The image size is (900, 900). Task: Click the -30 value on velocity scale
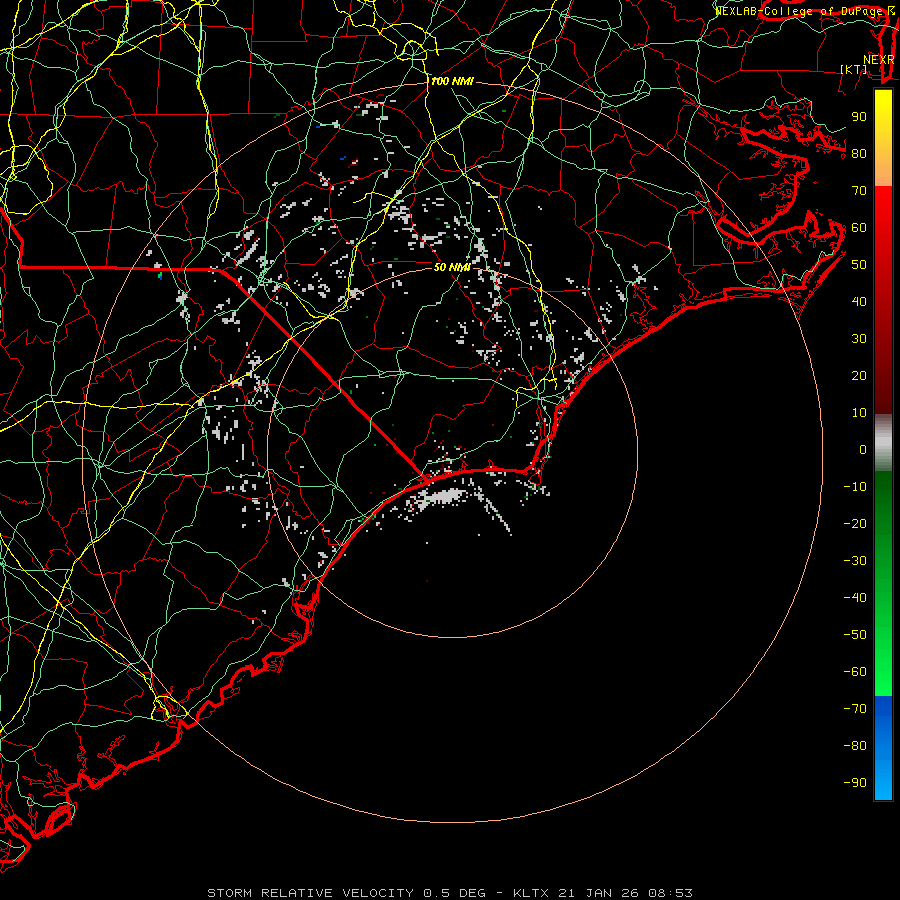[x=855, y=561]
